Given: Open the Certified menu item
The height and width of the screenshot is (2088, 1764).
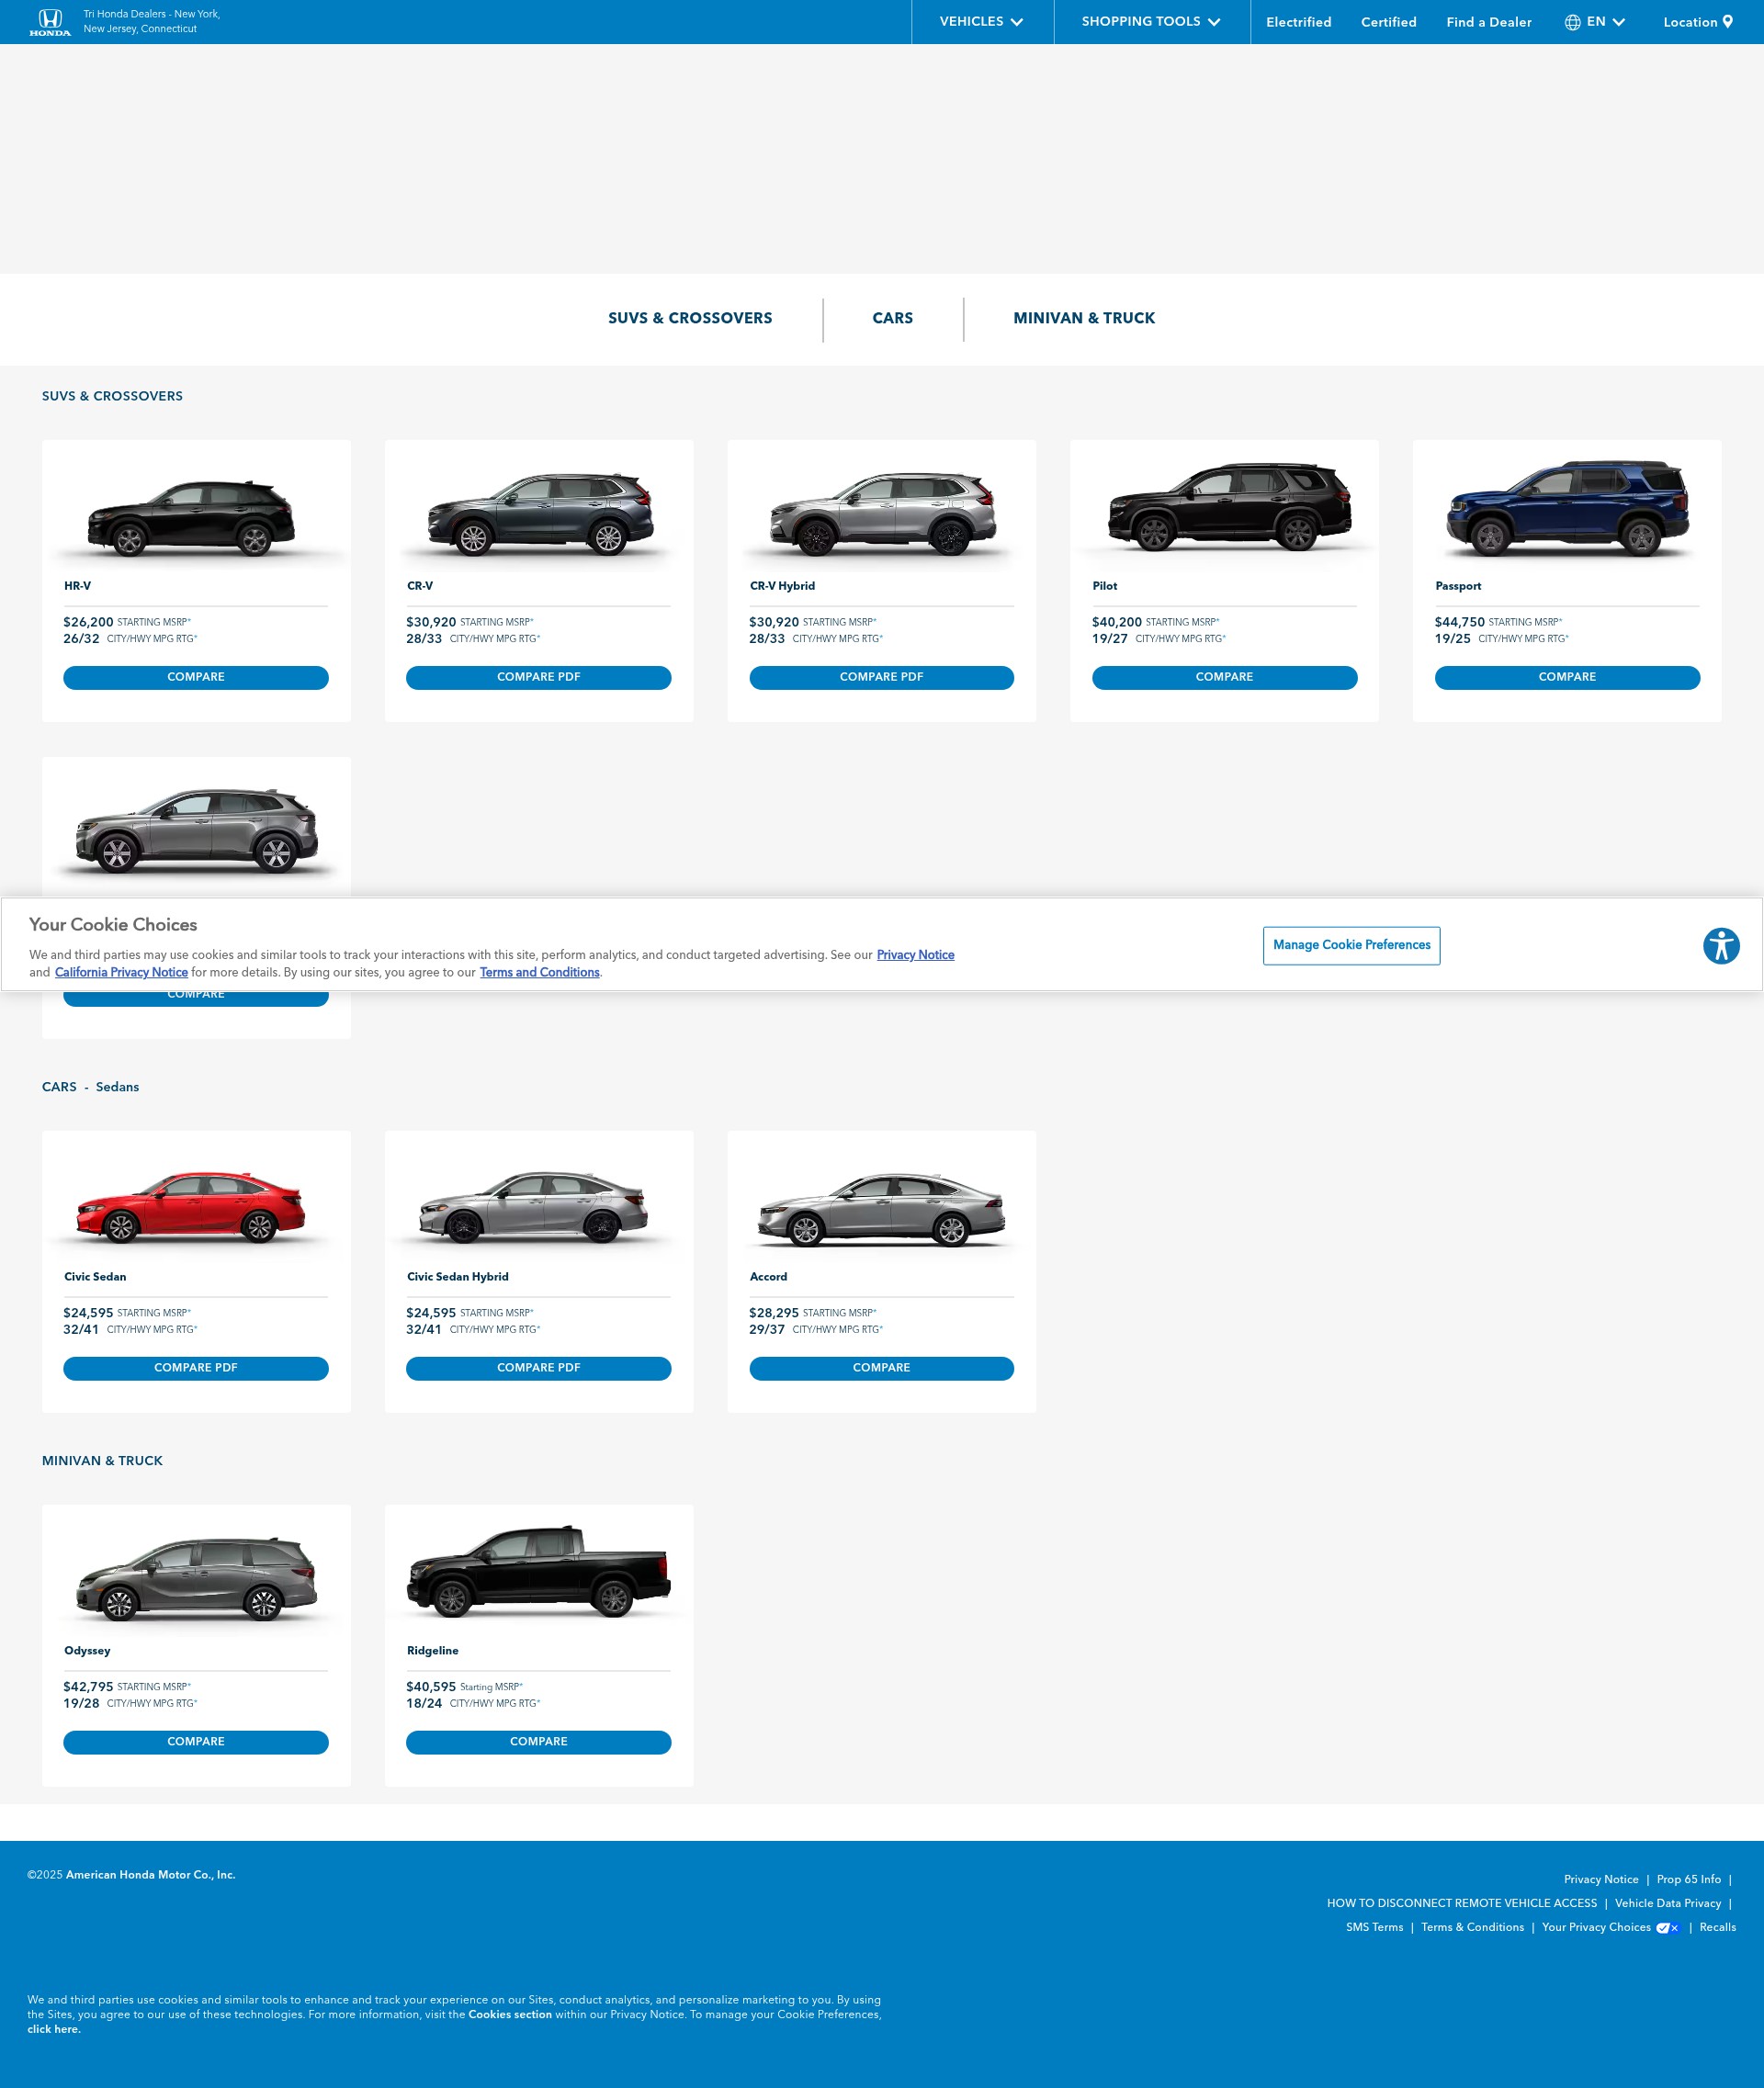Looking at the screenshot, I should coord(1388,22).
